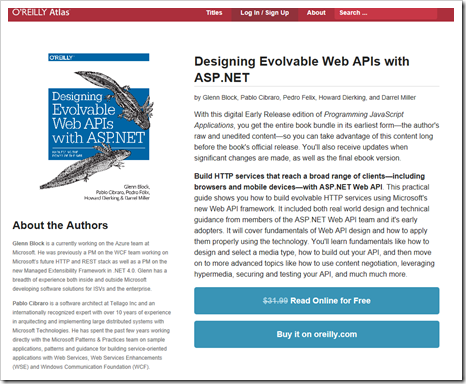Click Buy it on oreilly.com button

click(317, 334)
